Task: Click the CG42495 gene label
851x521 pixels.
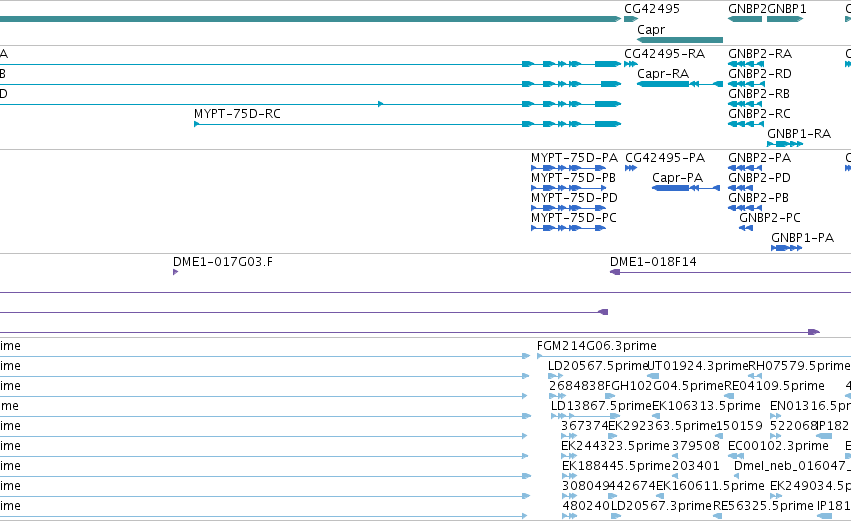Action: coord(652,9)
